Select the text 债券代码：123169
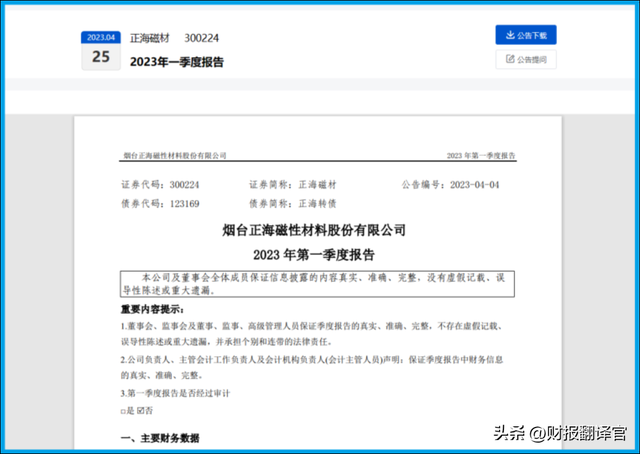 tap(160, 203)
